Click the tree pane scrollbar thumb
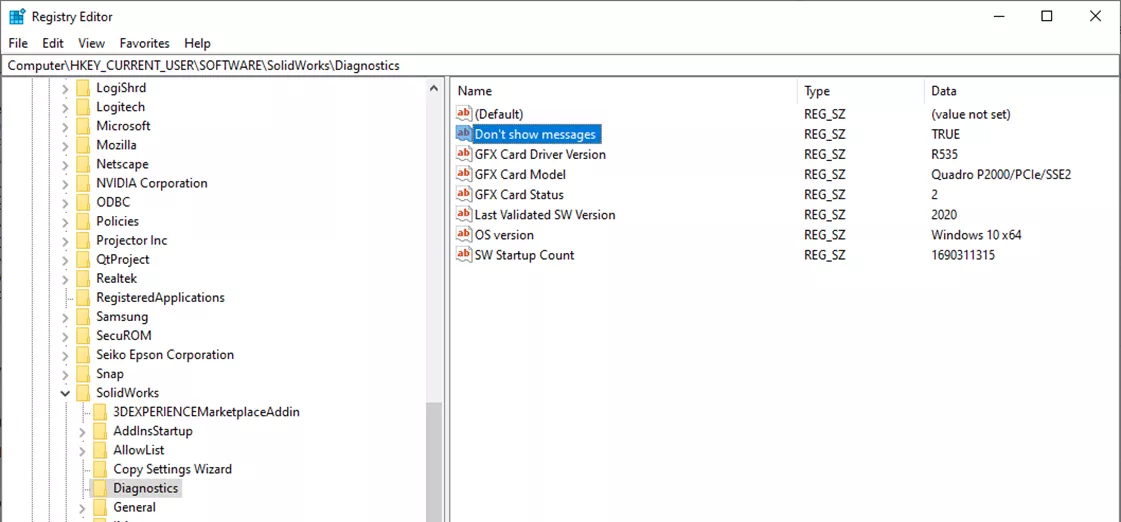Image resolution: width=1121 pixels, height=522 pixels. coord(434,462)
